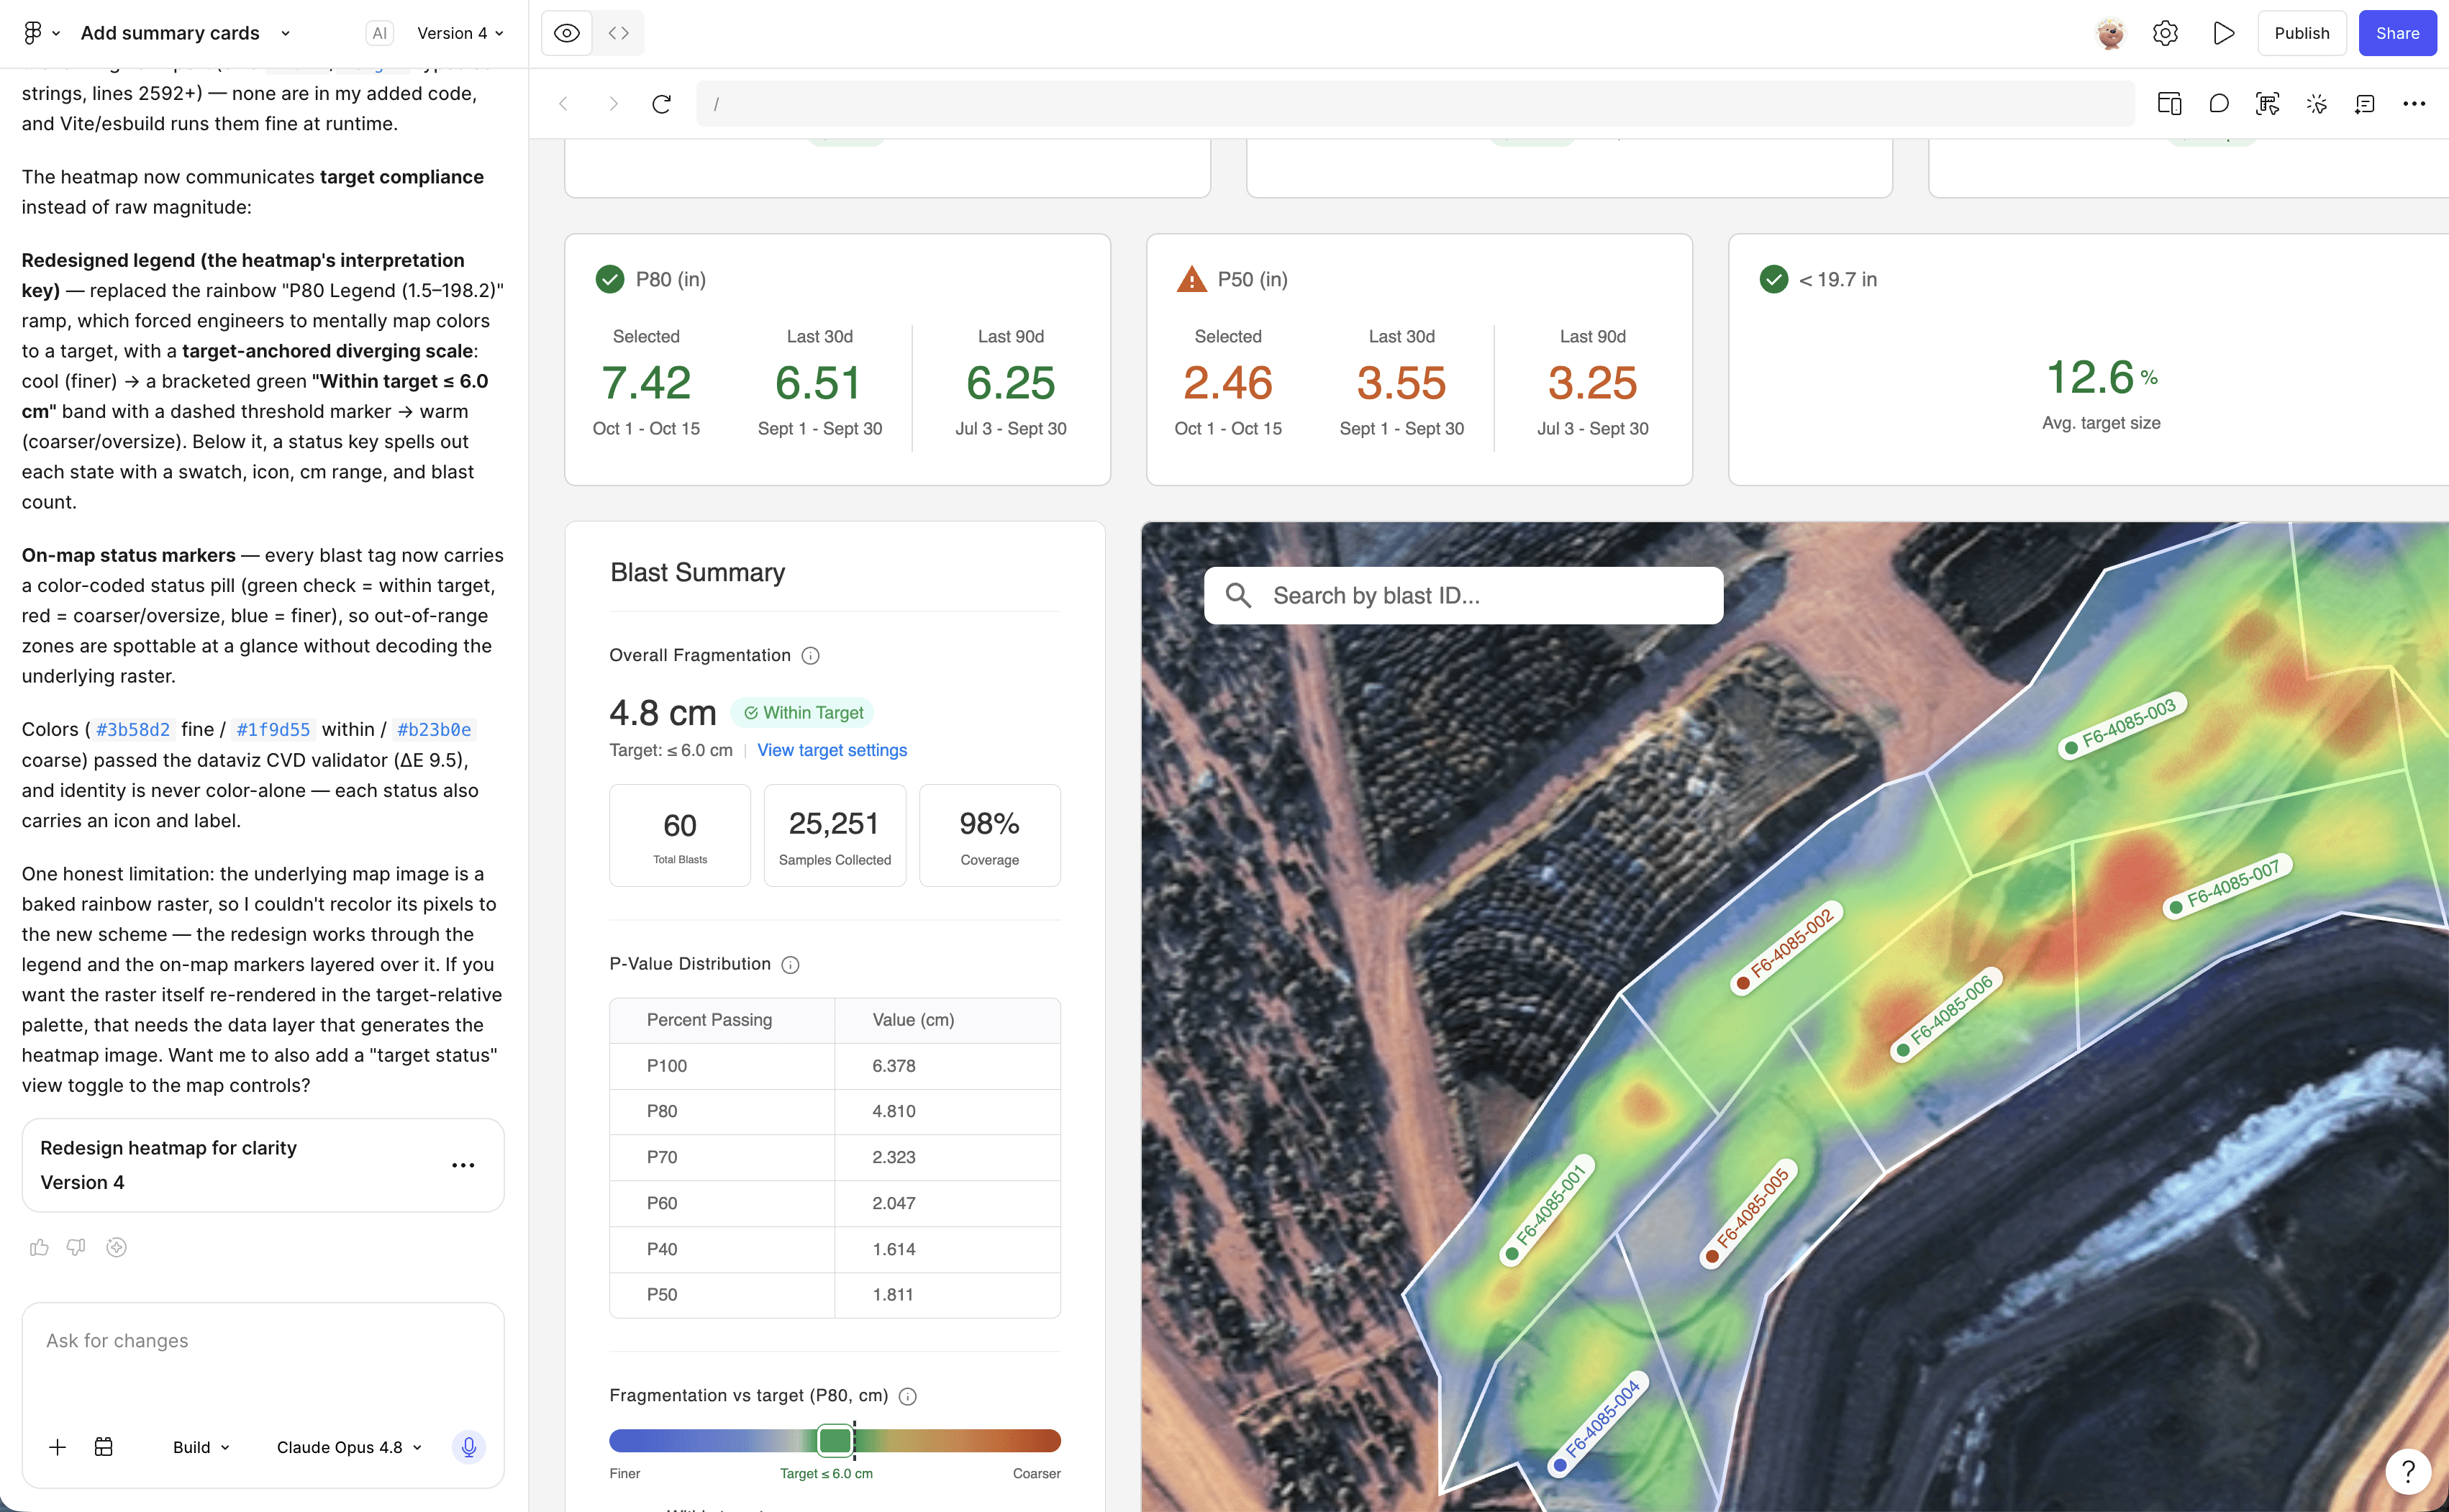The image size is (2449, 1512).
Task: Open the Figma main menu logo
Action: [x=32, y=33]
